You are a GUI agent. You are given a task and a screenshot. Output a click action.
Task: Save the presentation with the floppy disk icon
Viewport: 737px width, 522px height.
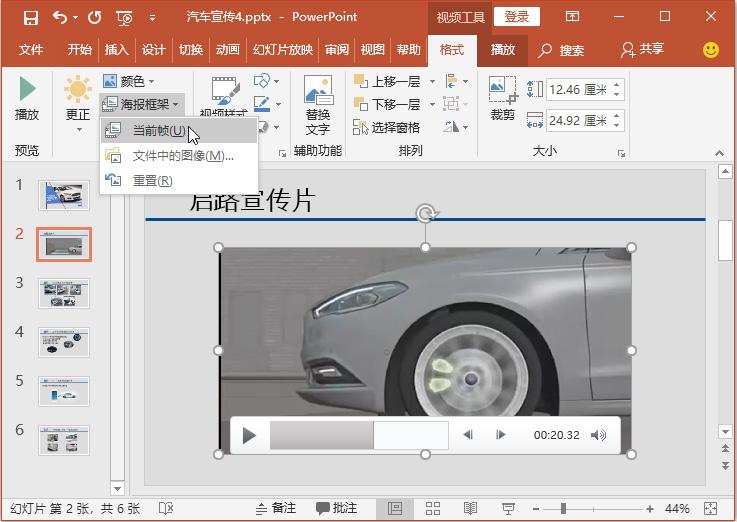(31, 18)
